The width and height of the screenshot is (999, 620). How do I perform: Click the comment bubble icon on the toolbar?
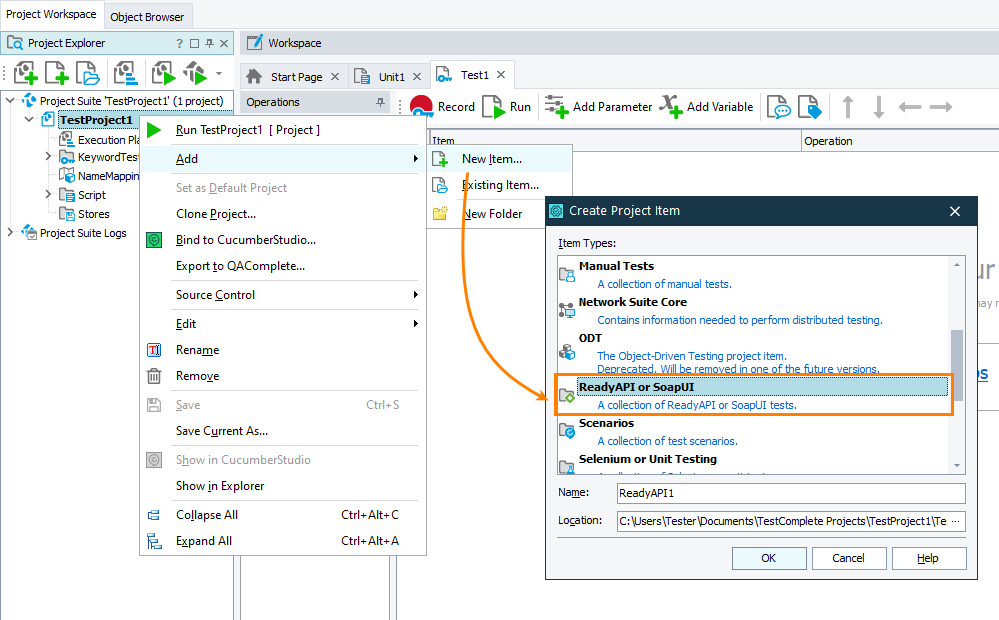(781, 106)
